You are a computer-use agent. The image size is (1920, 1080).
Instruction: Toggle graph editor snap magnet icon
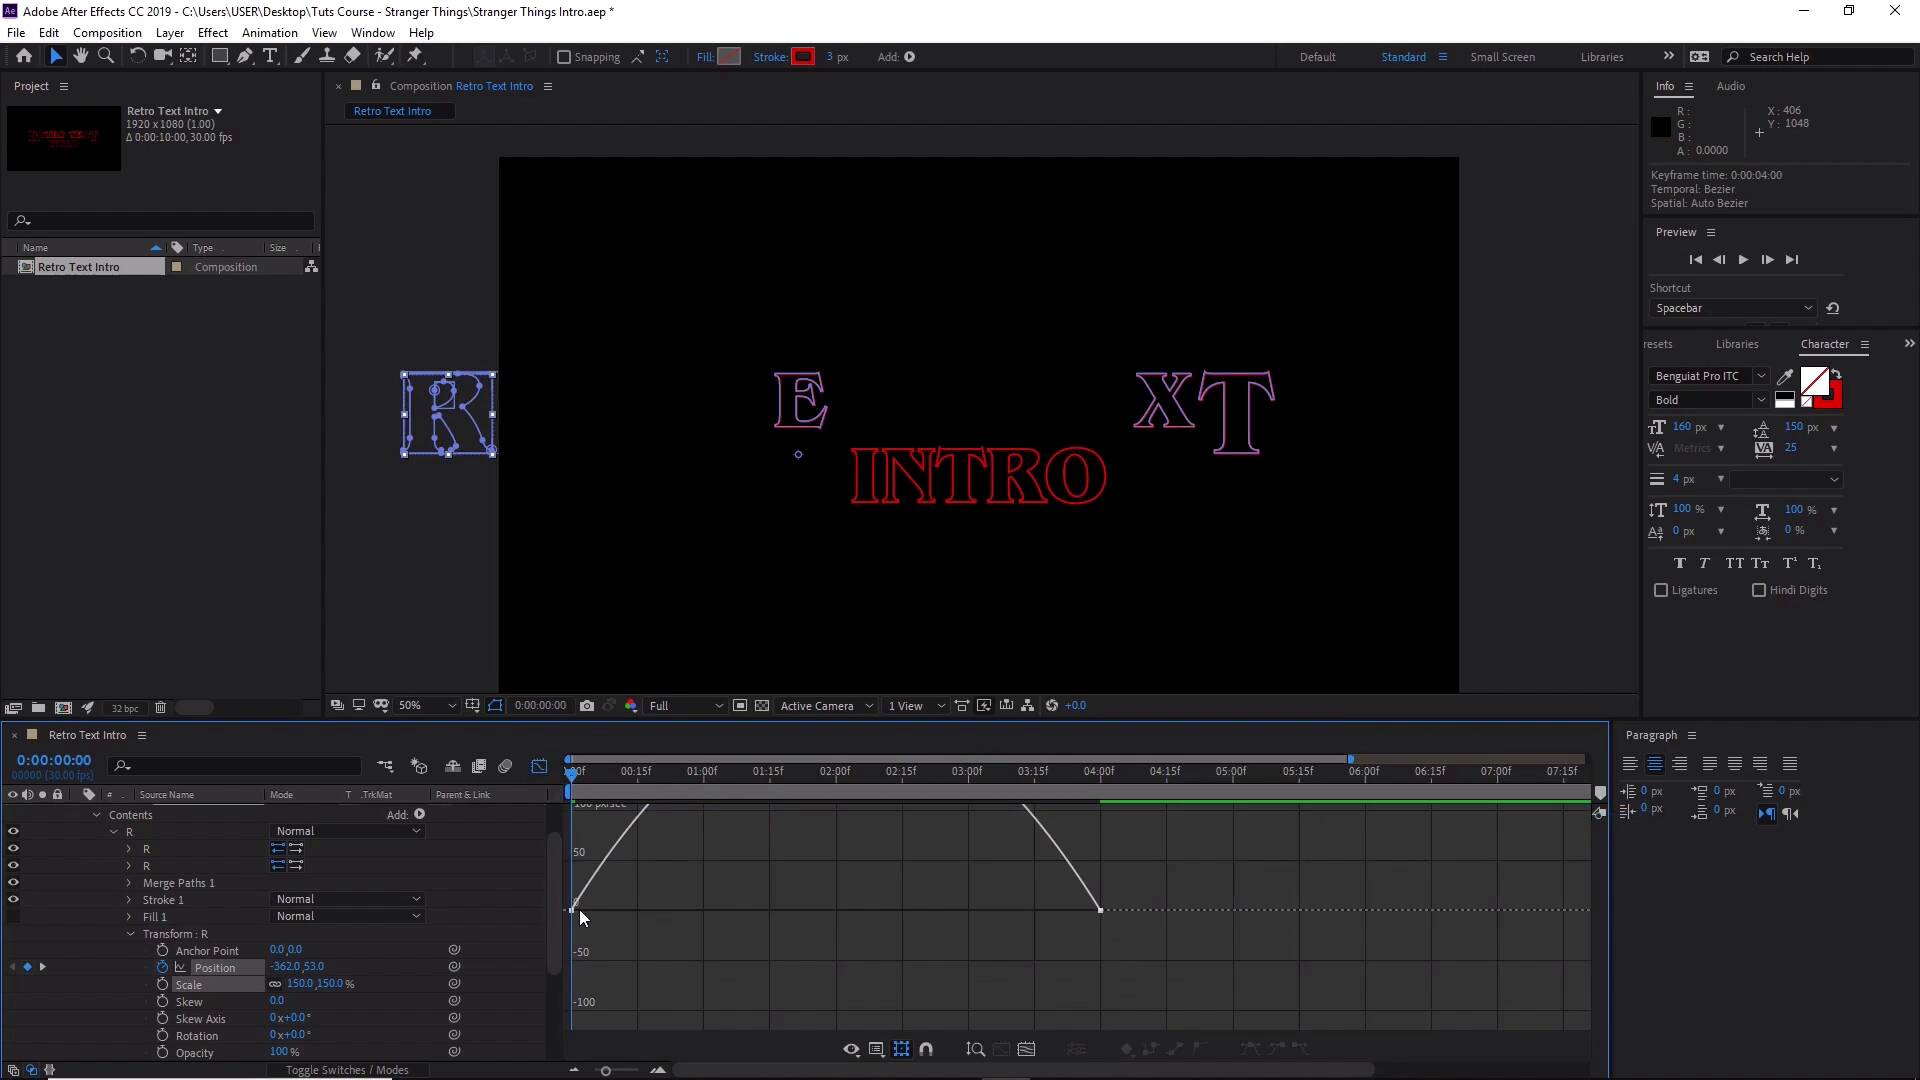[926, 1049]
